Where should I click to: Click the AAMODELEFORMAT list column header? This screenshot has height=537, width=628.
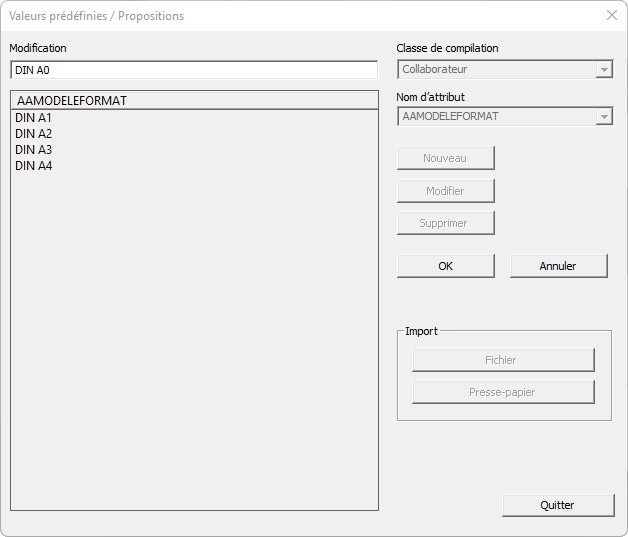[x=194, y=101]
